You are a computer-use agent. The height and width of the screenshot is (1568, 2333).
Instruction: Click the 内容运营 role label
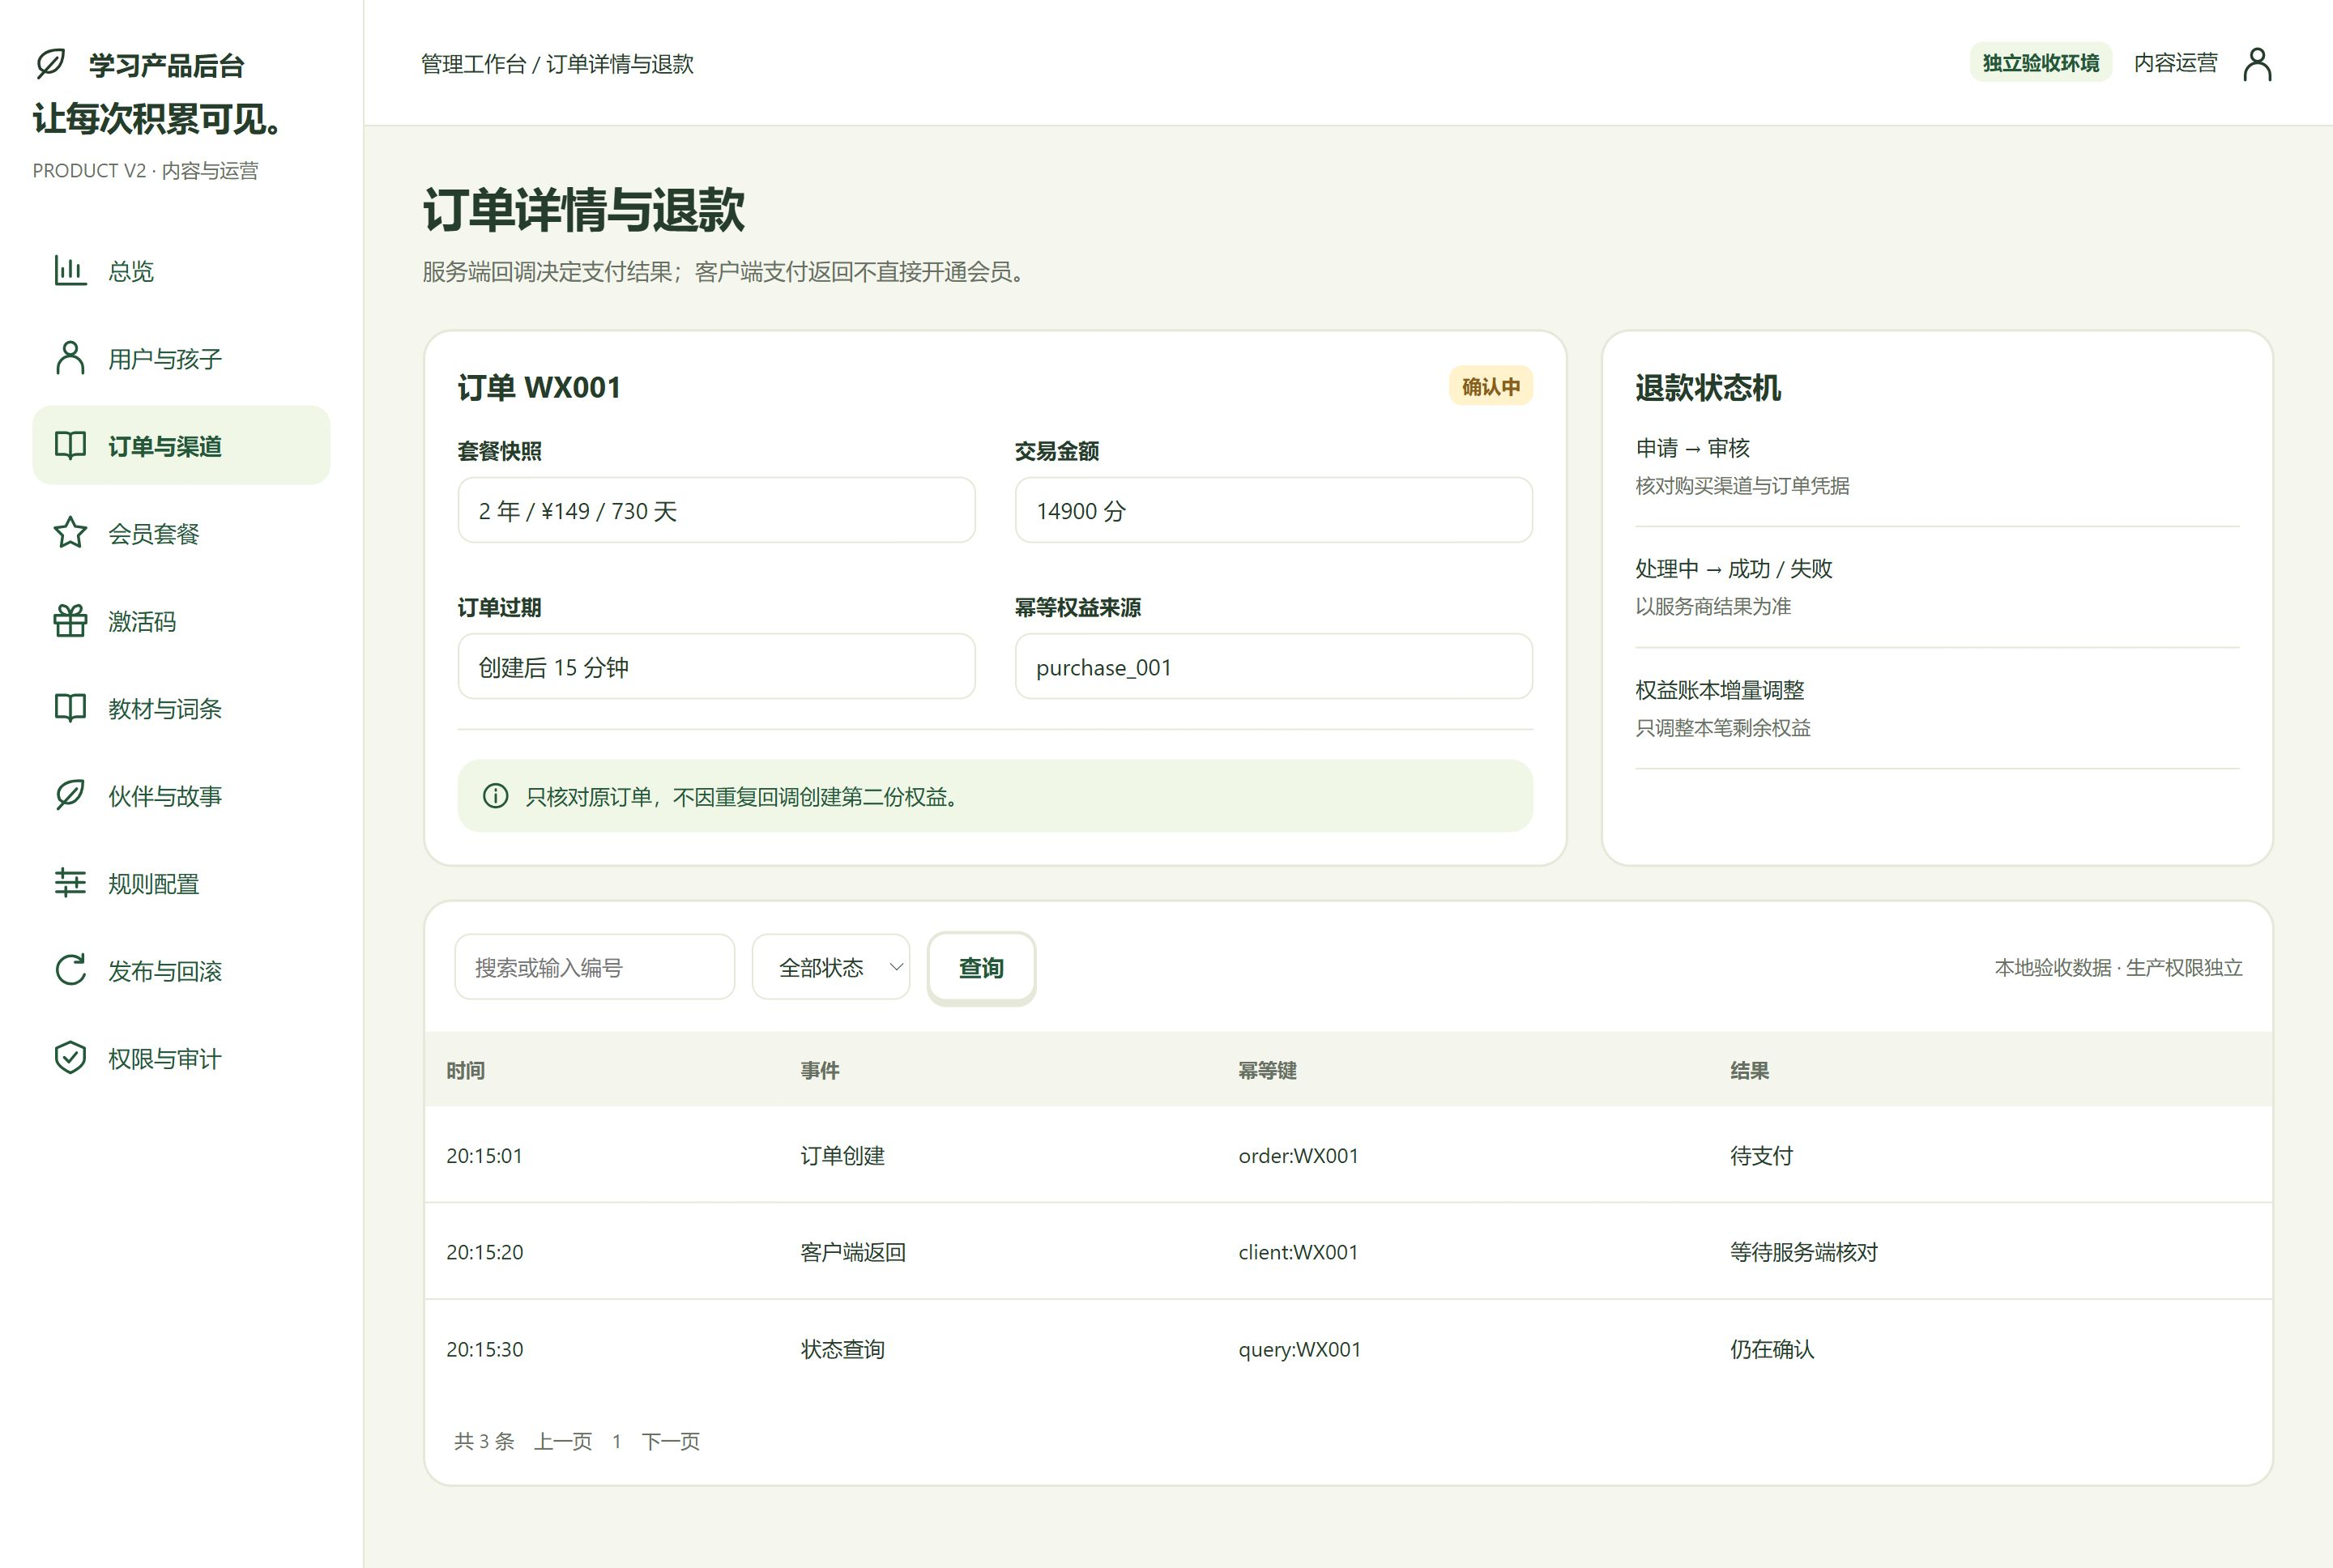tap(2175, 63)
